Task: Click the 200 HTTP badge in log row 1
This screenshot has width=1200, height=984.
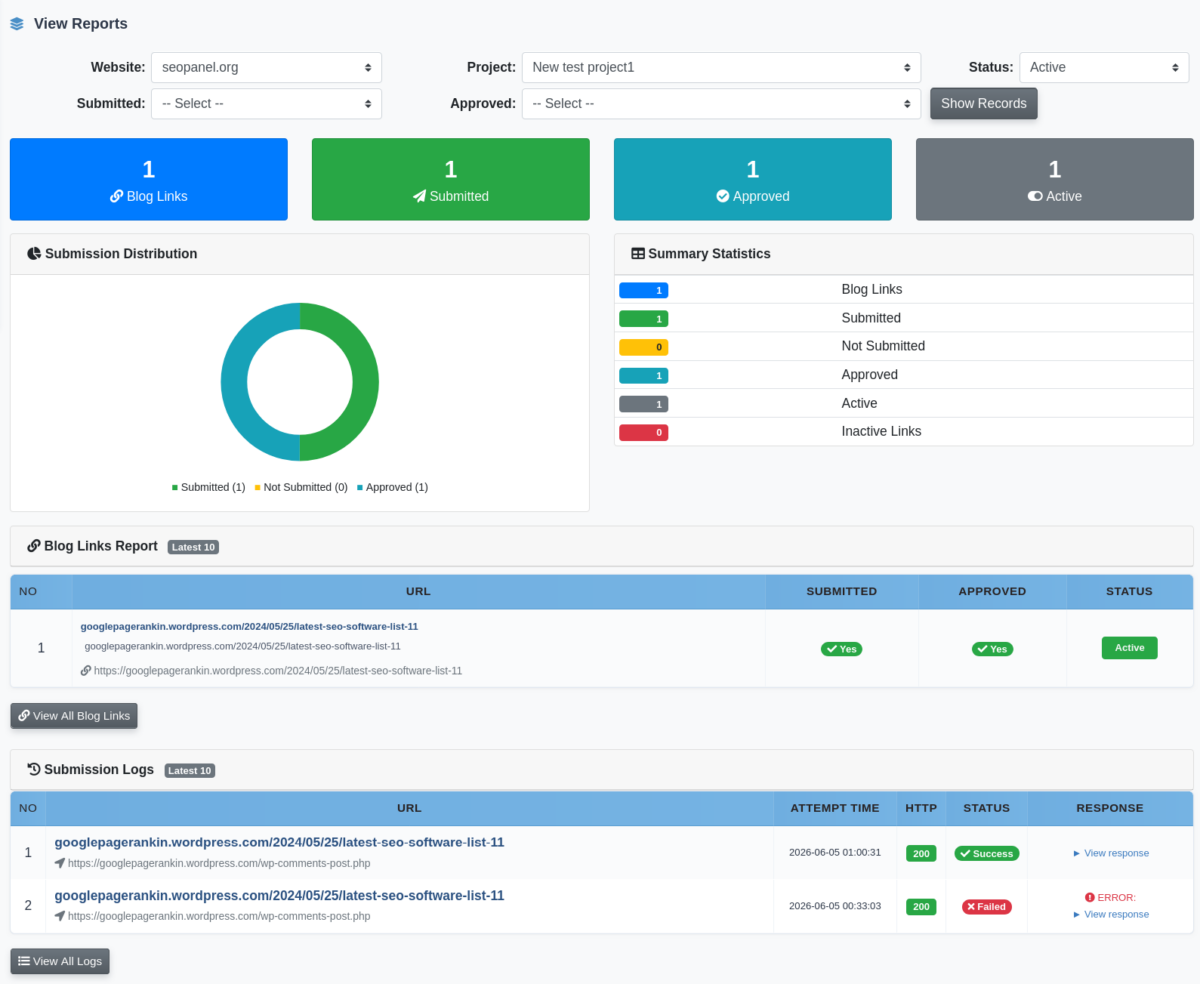Action: click(x=921, y=853)
